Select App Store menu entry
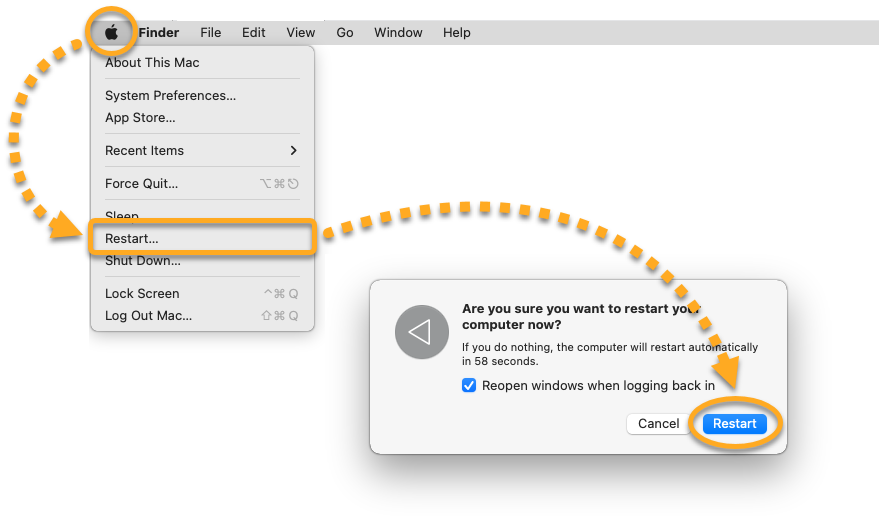The image size is (879, 516). coord(140,118)
